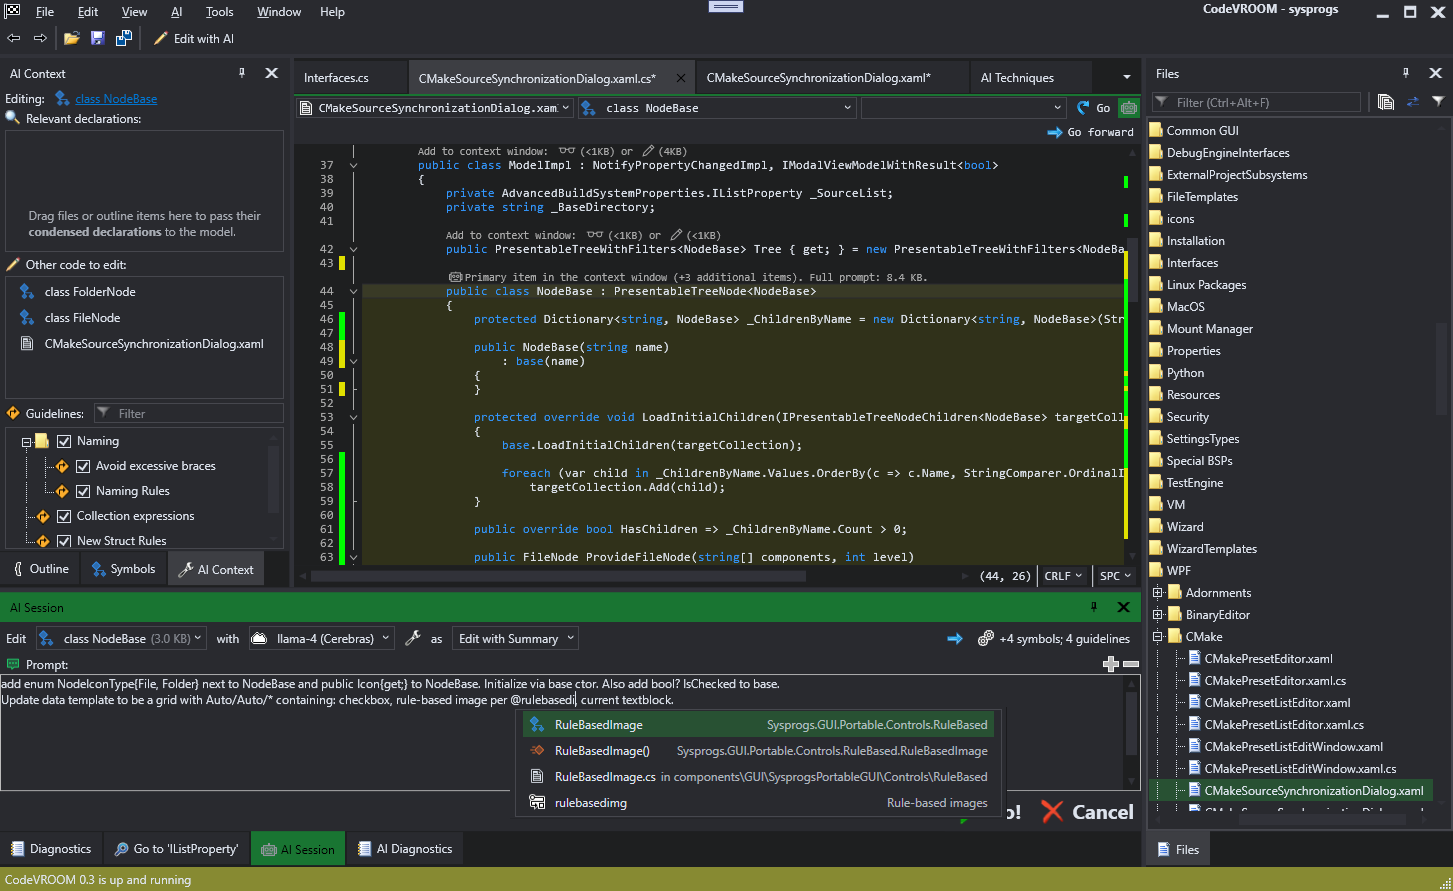The width and height of the screenshot is (1453, 891).
Task: Click the Go button in editor header
Action: tap(1094, 108)
